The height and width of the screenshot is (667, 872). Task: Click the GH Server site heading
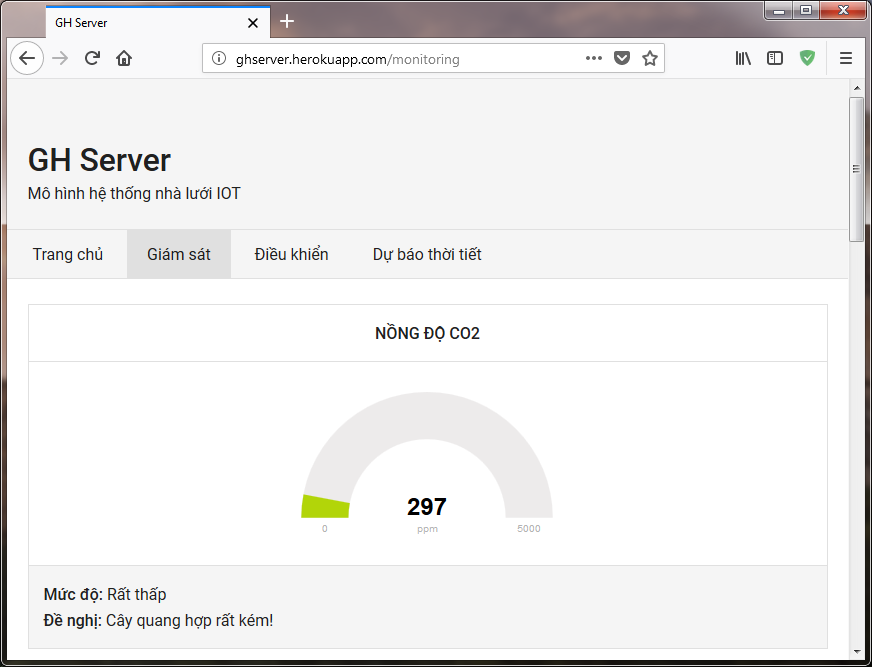[100, 160]
